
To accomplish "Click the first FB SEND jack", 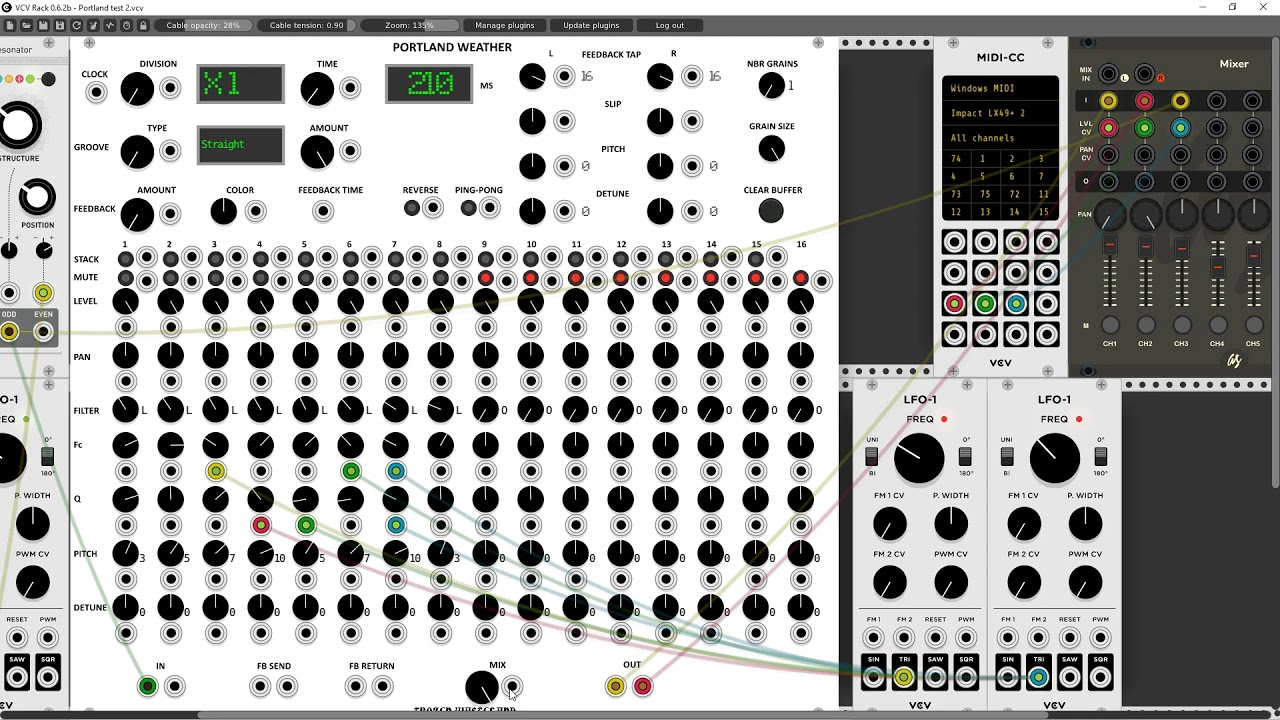I will [260, 686].
